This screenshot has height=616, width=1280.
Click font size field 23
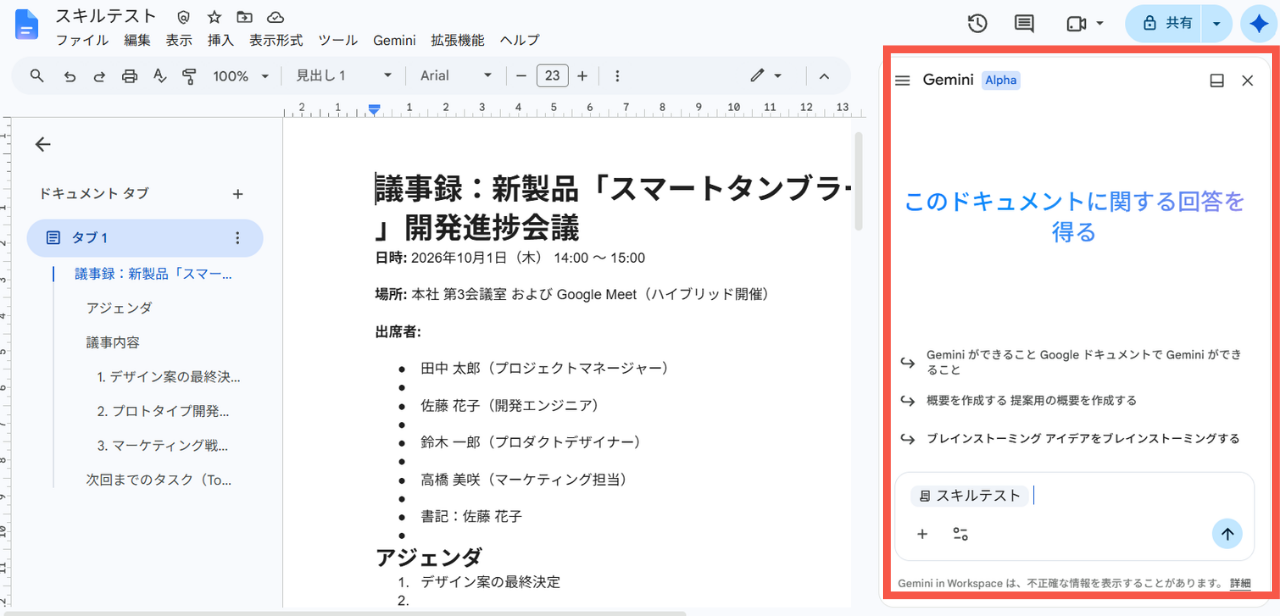click(x=552, y=76)
